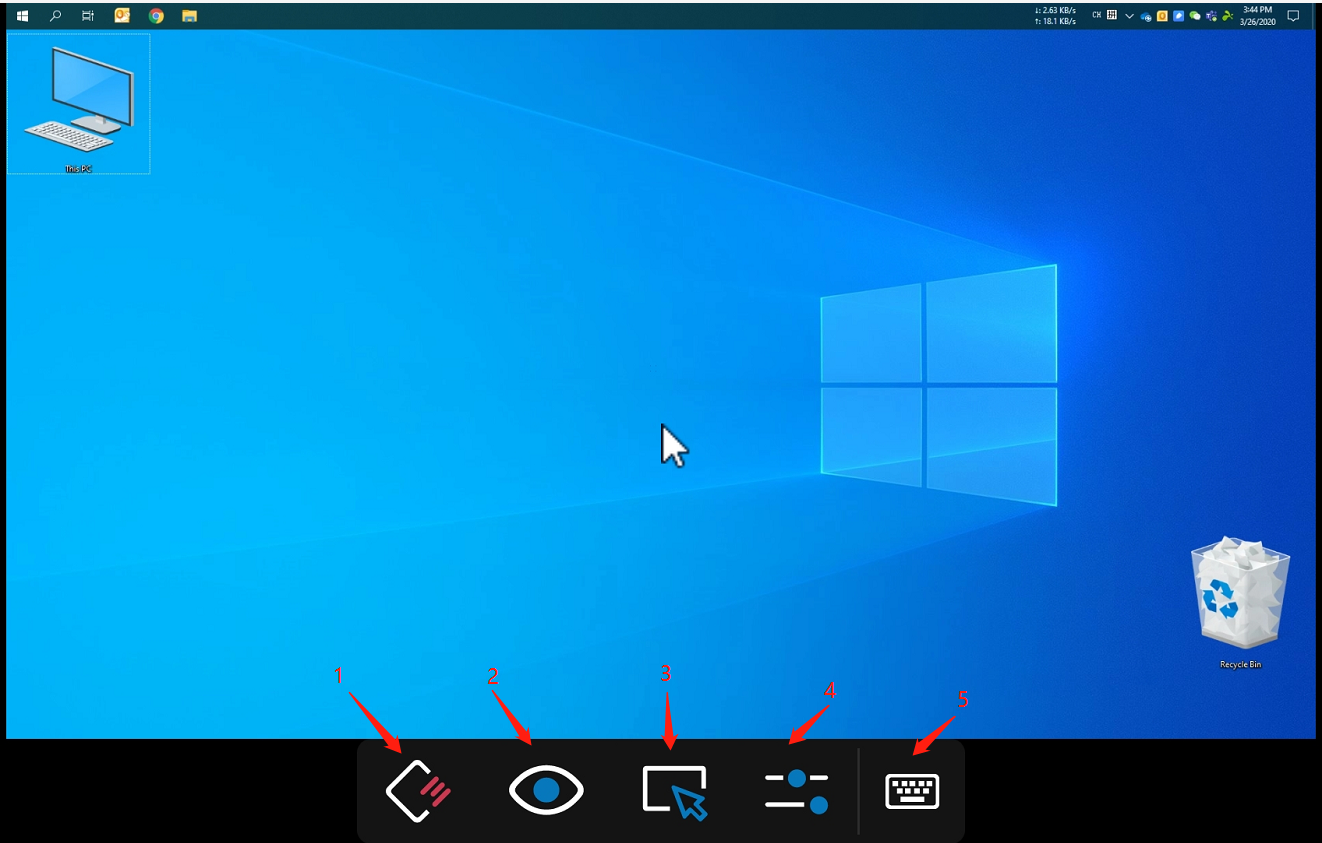Switch the CH input language indicator

[1097, 15]
